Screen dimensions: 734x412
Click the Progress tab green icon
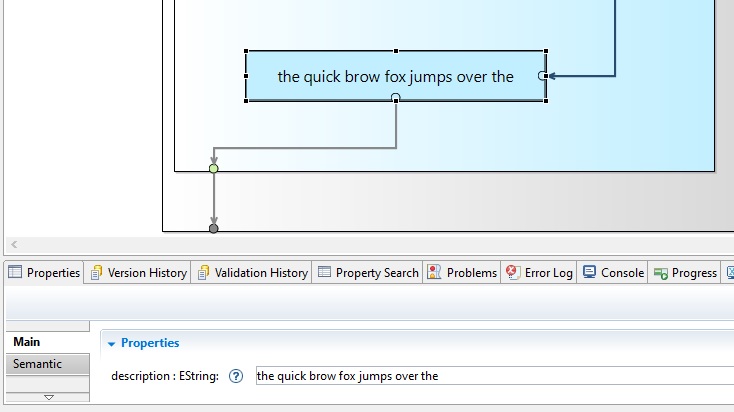coord(661,273)
